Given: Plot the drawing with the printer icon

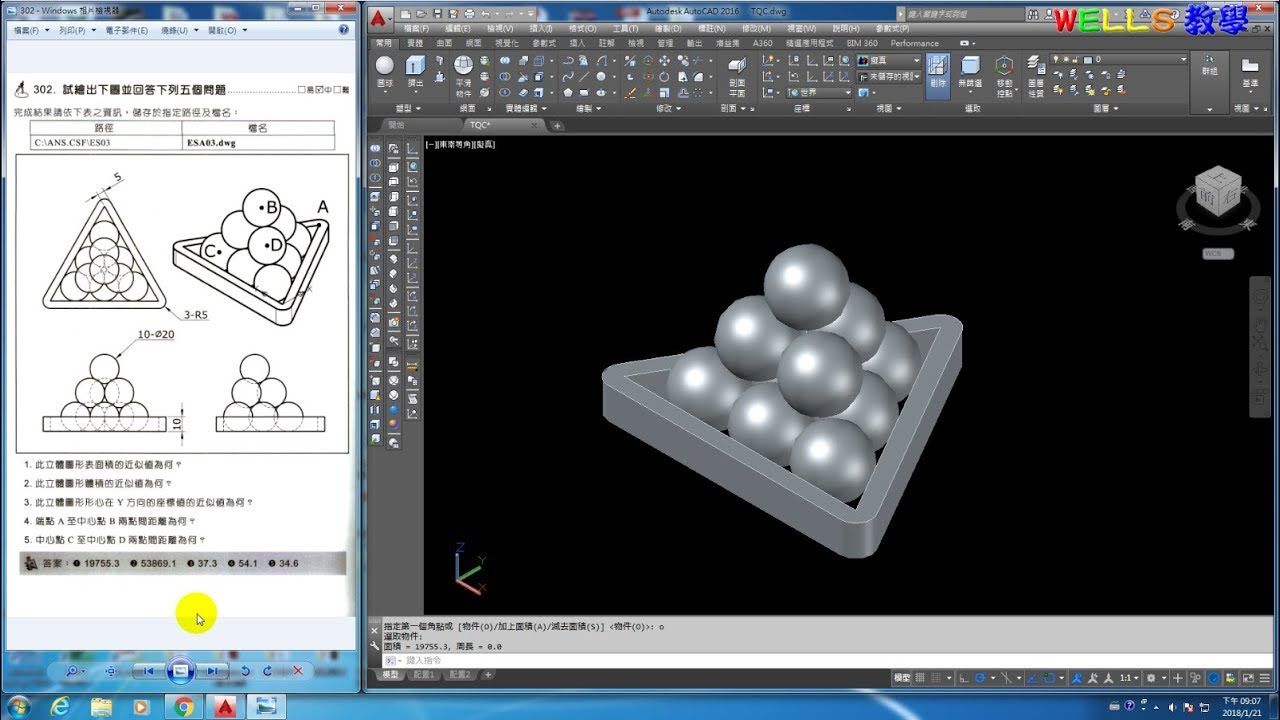Looking at the screenshot, I should (468, 14).
